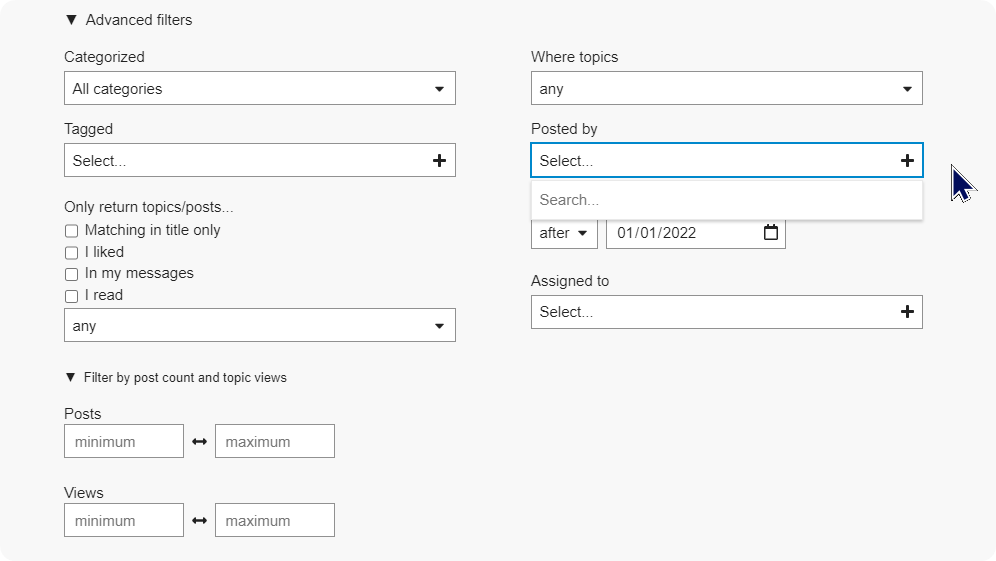Click the Only return topics/posts label
This screenshot has height=561, width=996.
pyautogui.click(x=149, y=207)
